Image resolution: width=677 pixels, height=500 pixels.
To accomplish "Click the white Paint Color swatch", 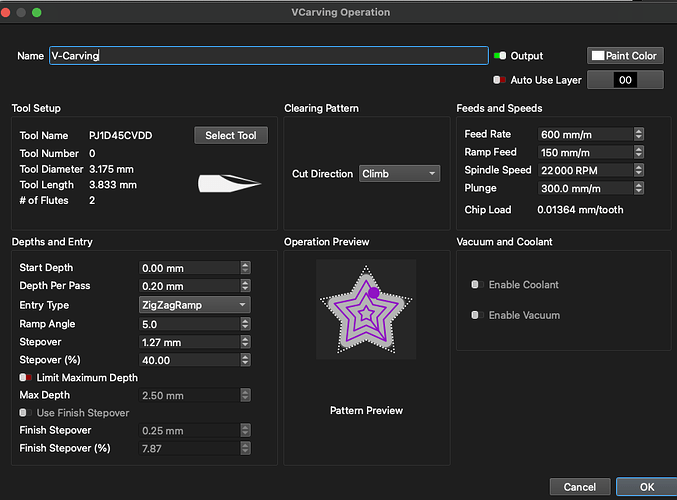I will (598, 56).
